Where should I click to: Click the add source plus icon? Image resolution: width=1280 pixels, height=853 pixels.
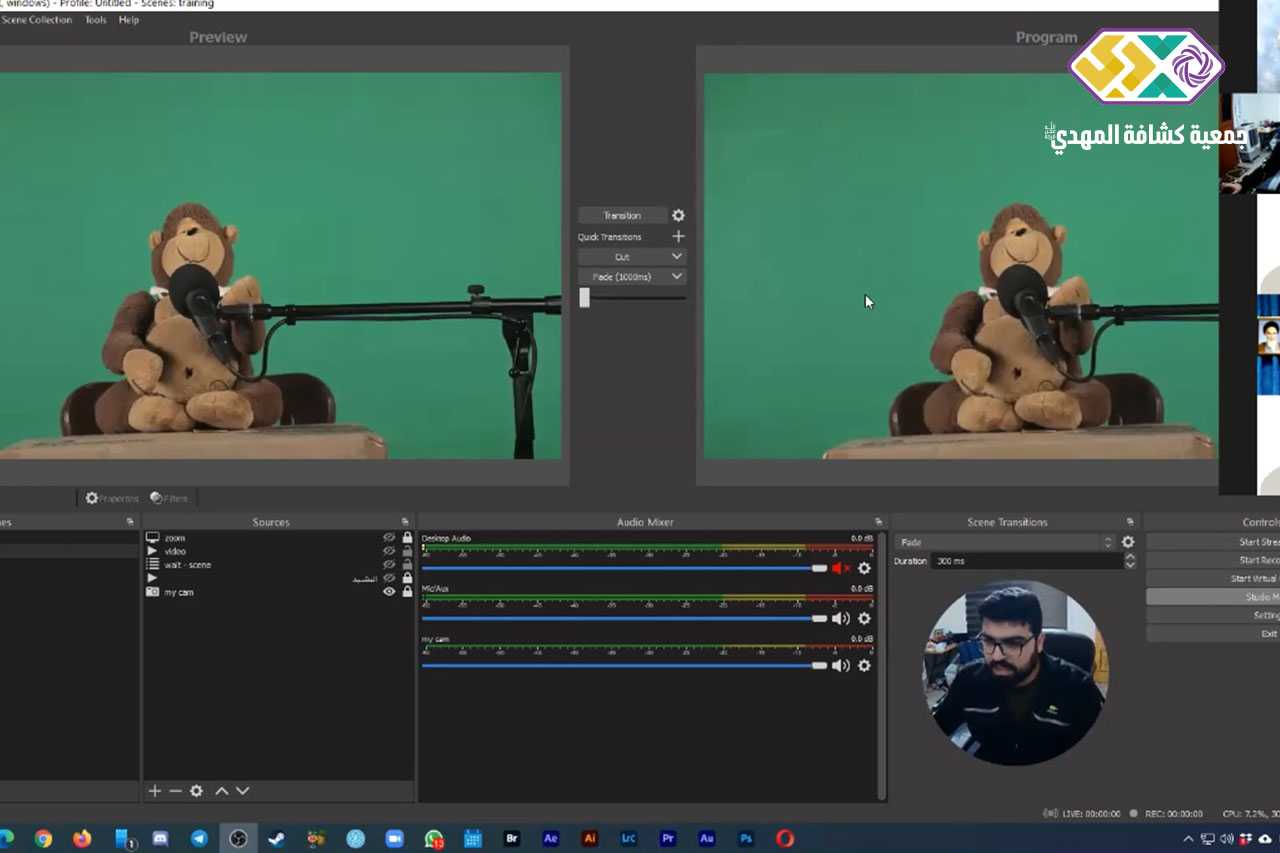(x=155, y=791)
